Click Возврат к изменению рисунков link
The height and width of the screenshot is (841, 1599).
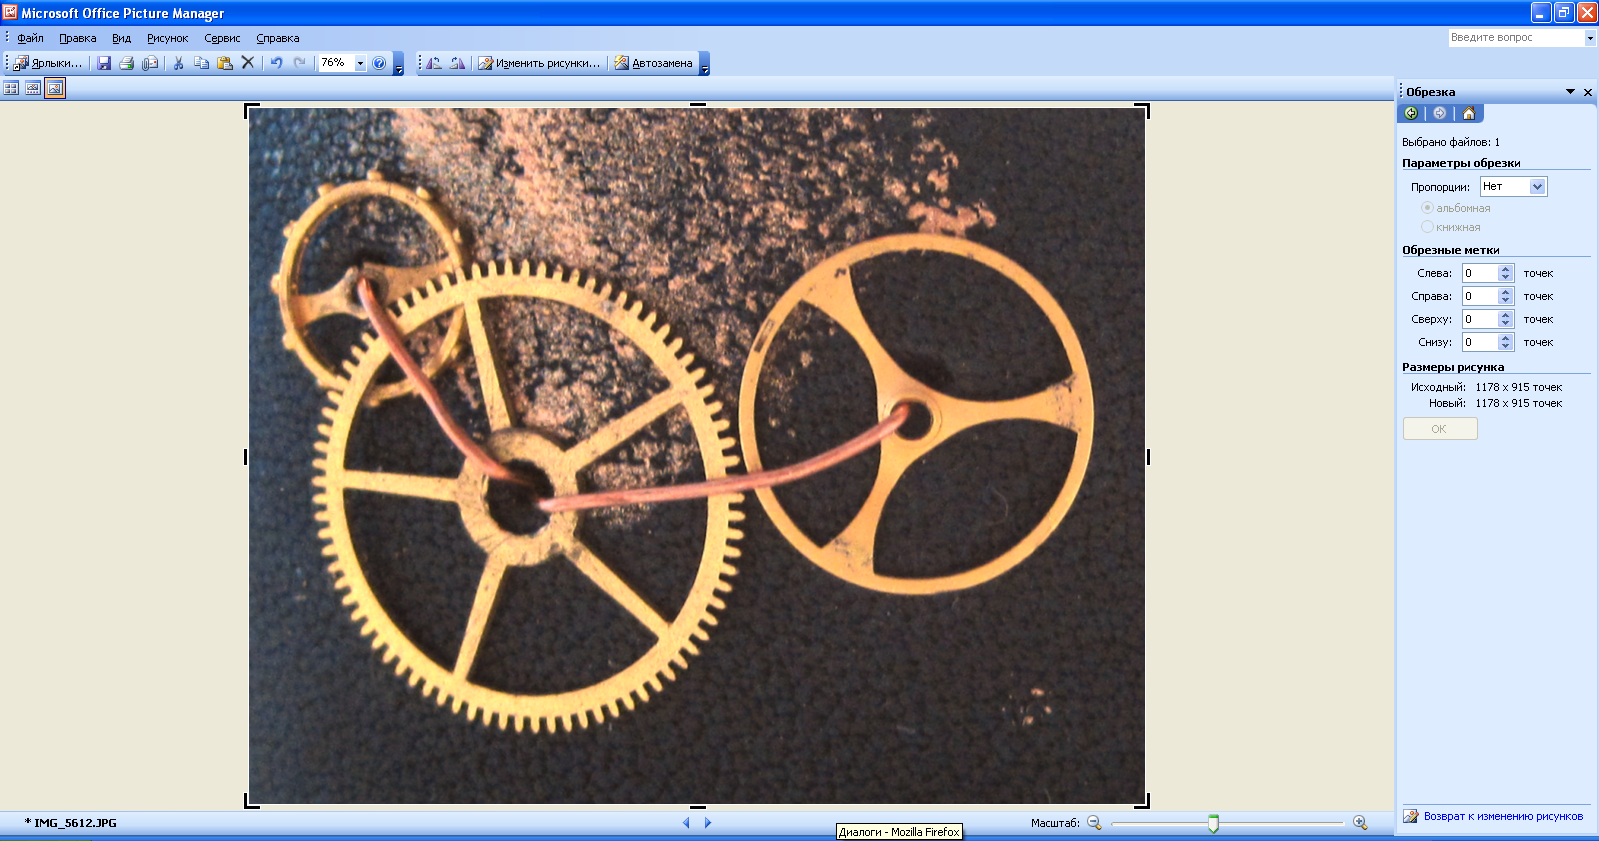point(1502,816)
